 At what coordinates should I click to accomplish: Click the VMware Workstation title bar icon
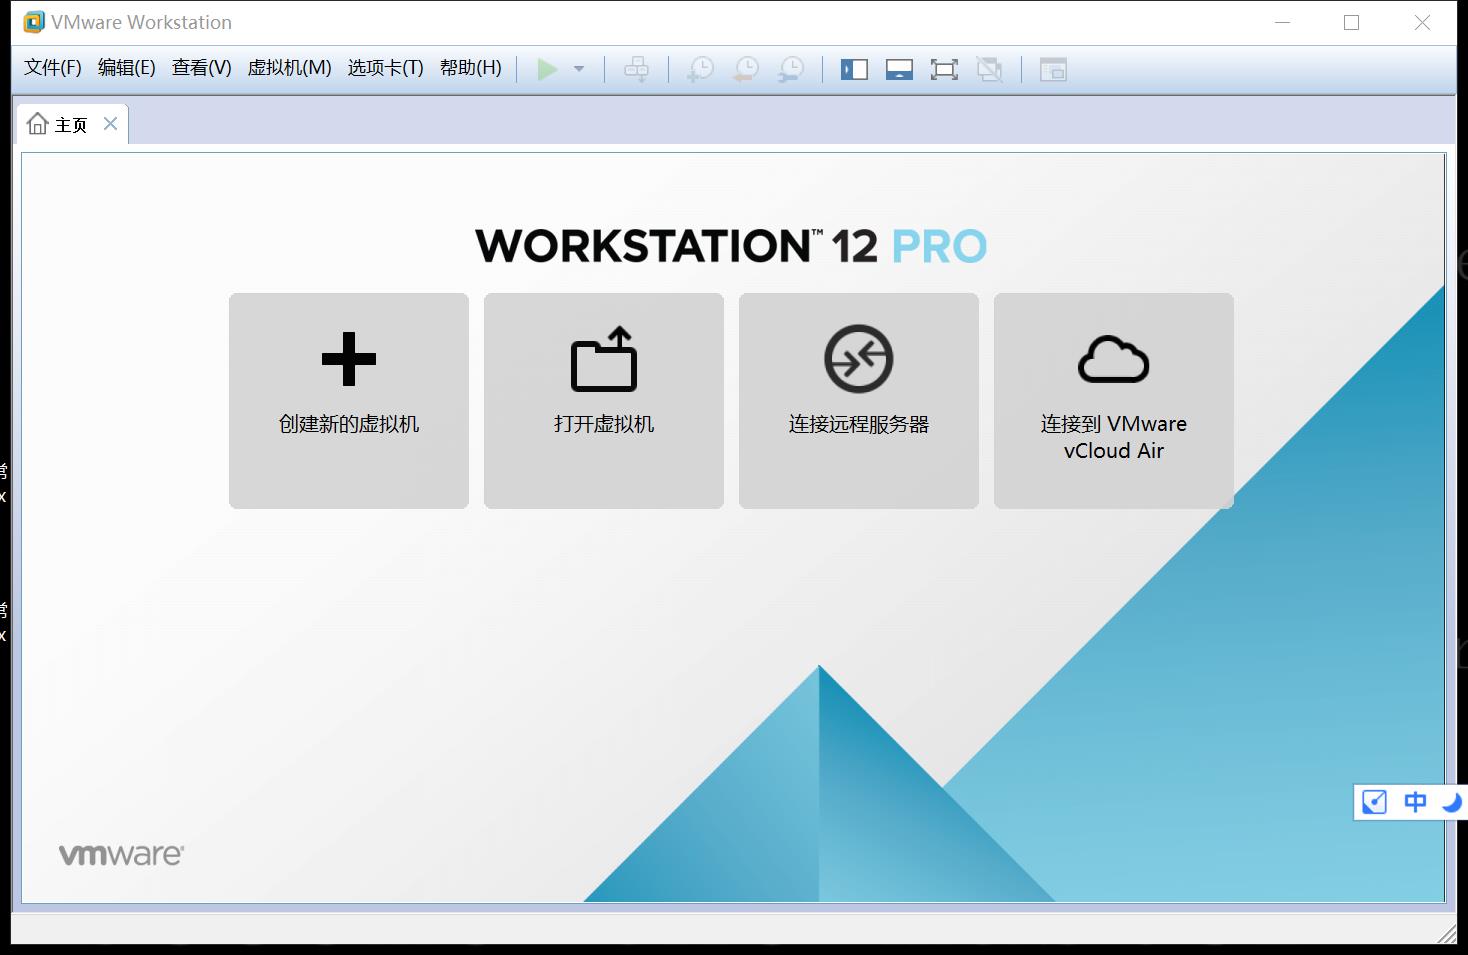click(x=34, y=22)
